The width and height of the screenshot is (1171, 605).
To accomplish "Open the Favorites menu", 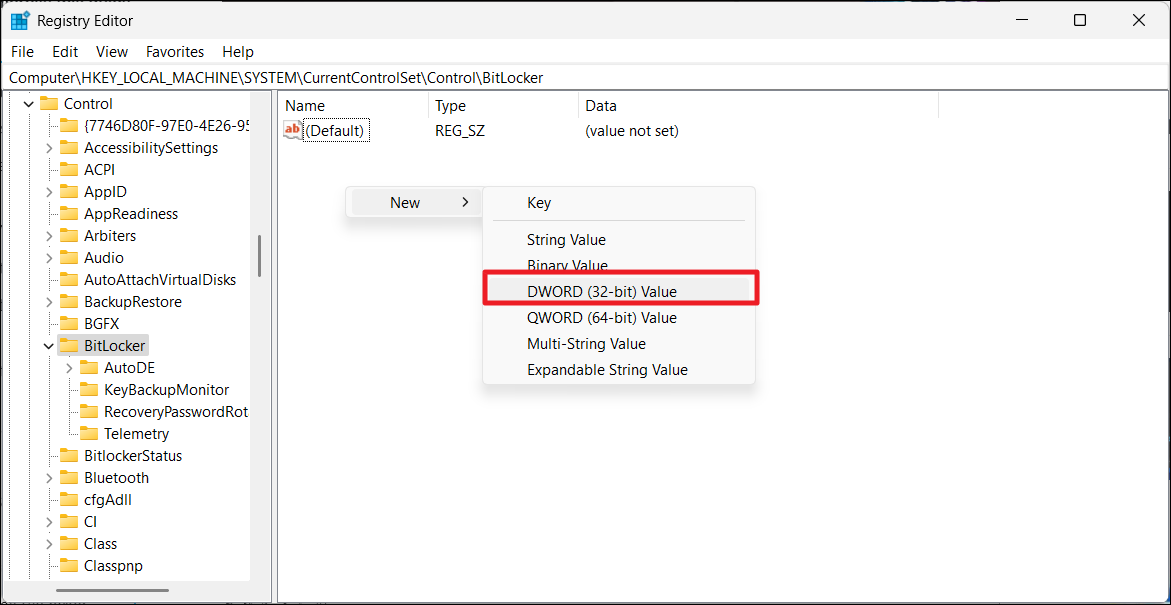I will [x=175, y=52].
